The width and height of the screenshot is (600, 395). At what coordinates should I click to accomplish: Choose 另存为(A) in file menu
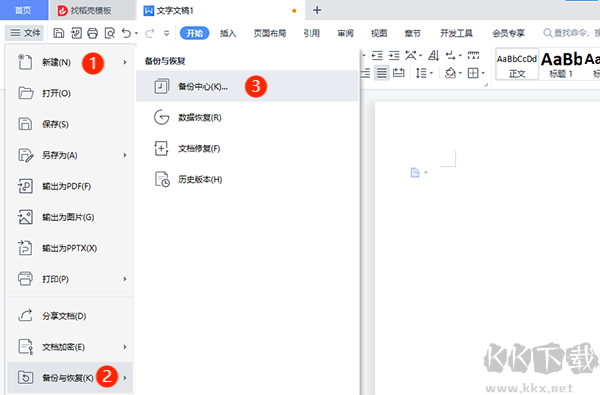[70, 155]
